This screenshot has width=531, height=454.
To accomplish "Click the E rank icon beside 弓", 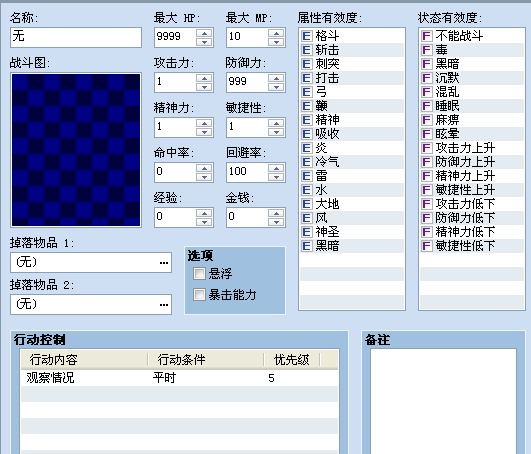I will 306,92.
